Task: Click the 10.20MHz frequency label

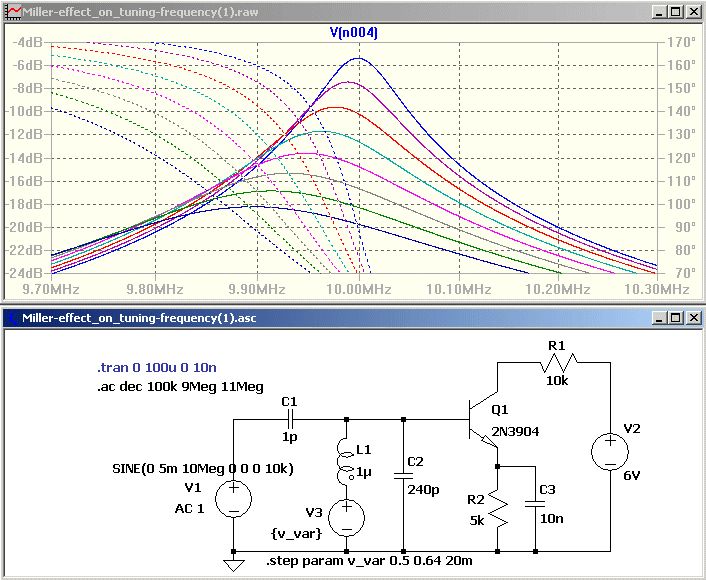Action: (x=558, y=289)
